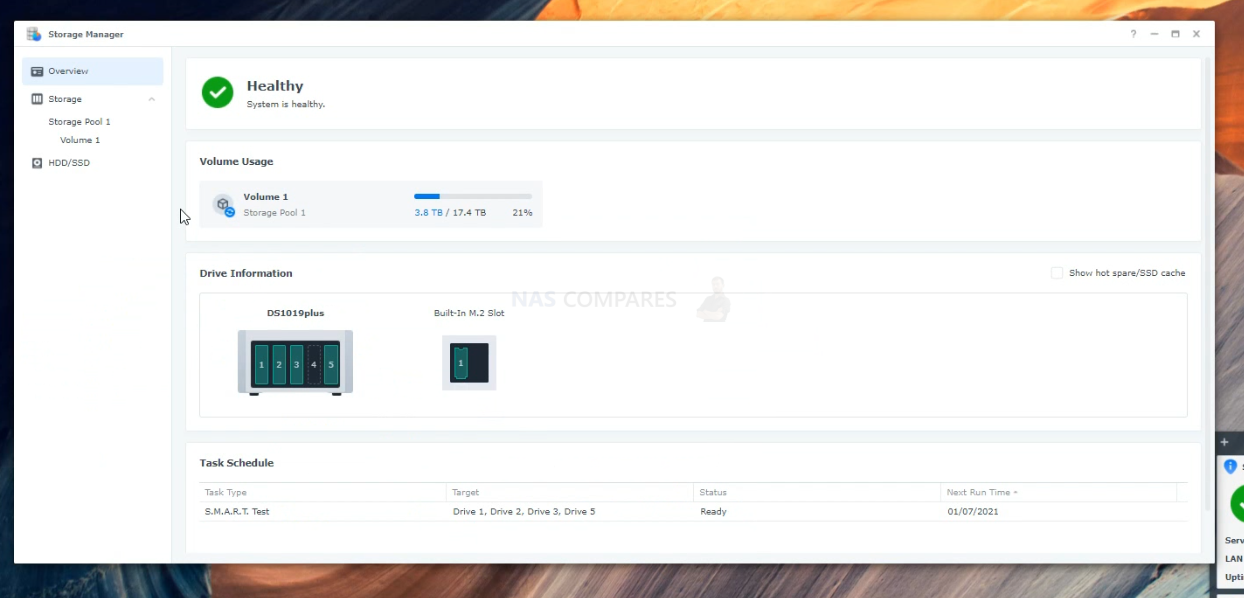Click the Storage sidebar icon

click(x=37, y=99)
